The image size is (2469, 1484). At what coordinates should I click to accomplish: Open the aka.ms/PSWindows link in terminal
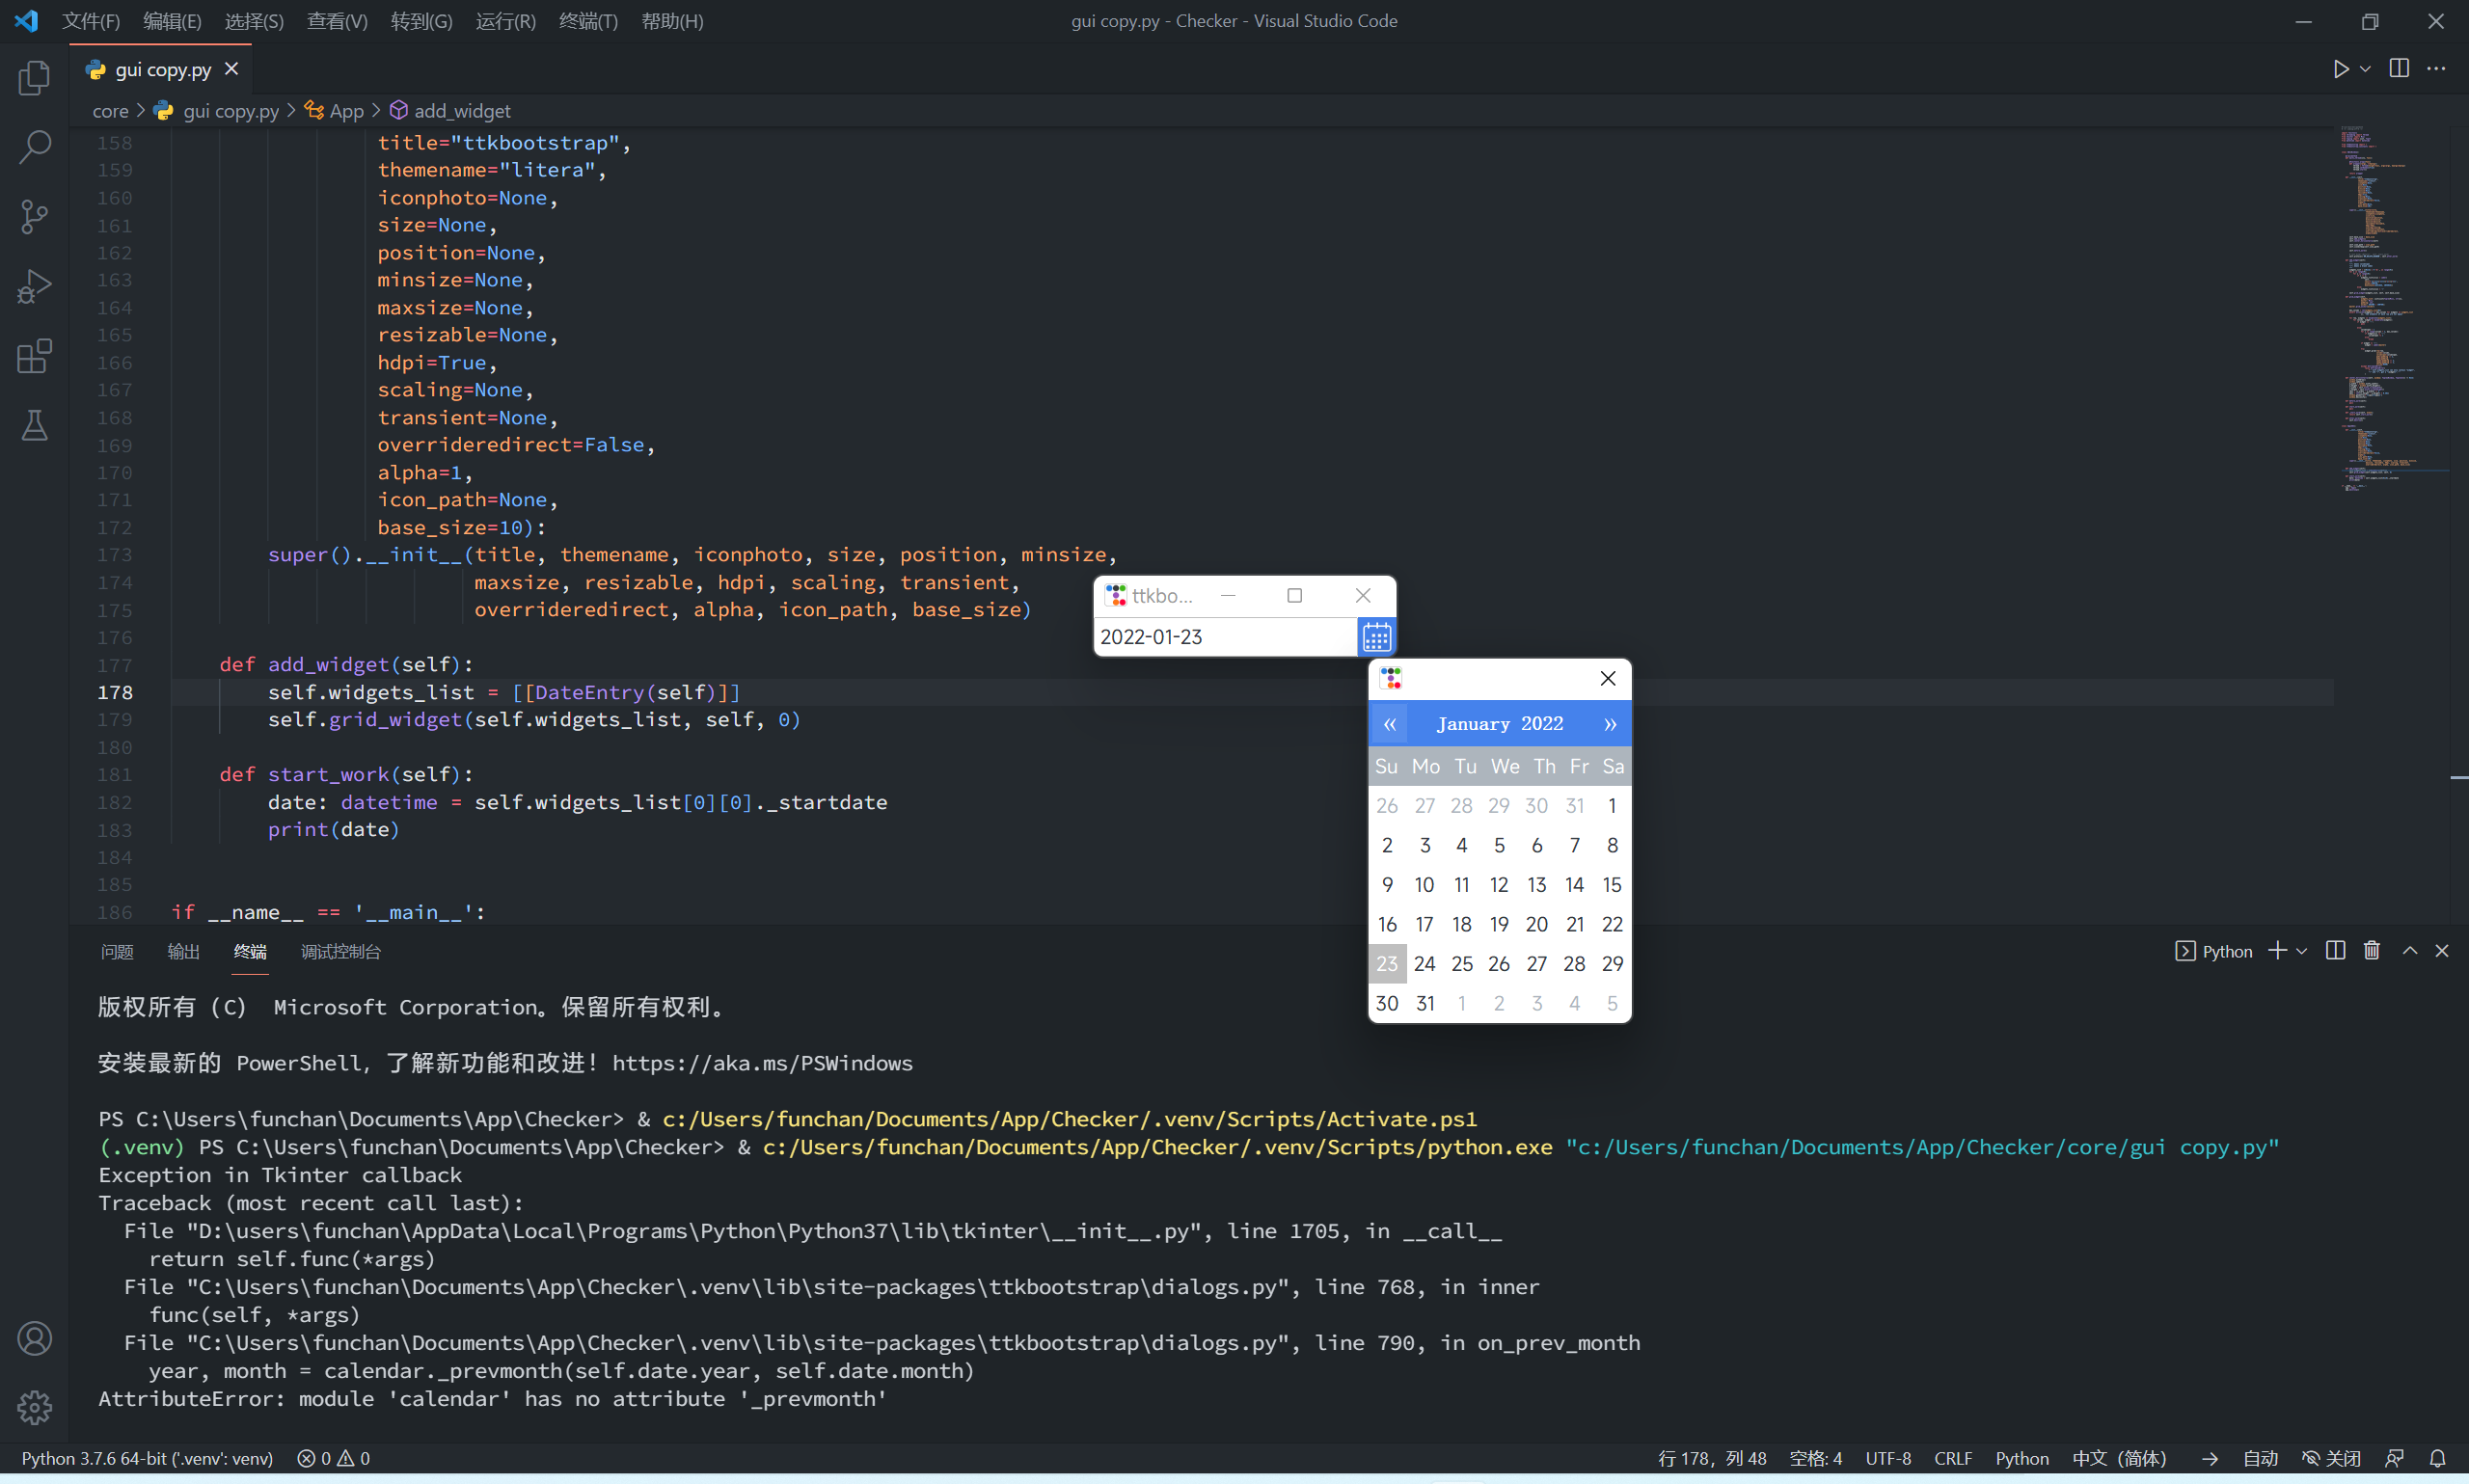coord(761,1063)
